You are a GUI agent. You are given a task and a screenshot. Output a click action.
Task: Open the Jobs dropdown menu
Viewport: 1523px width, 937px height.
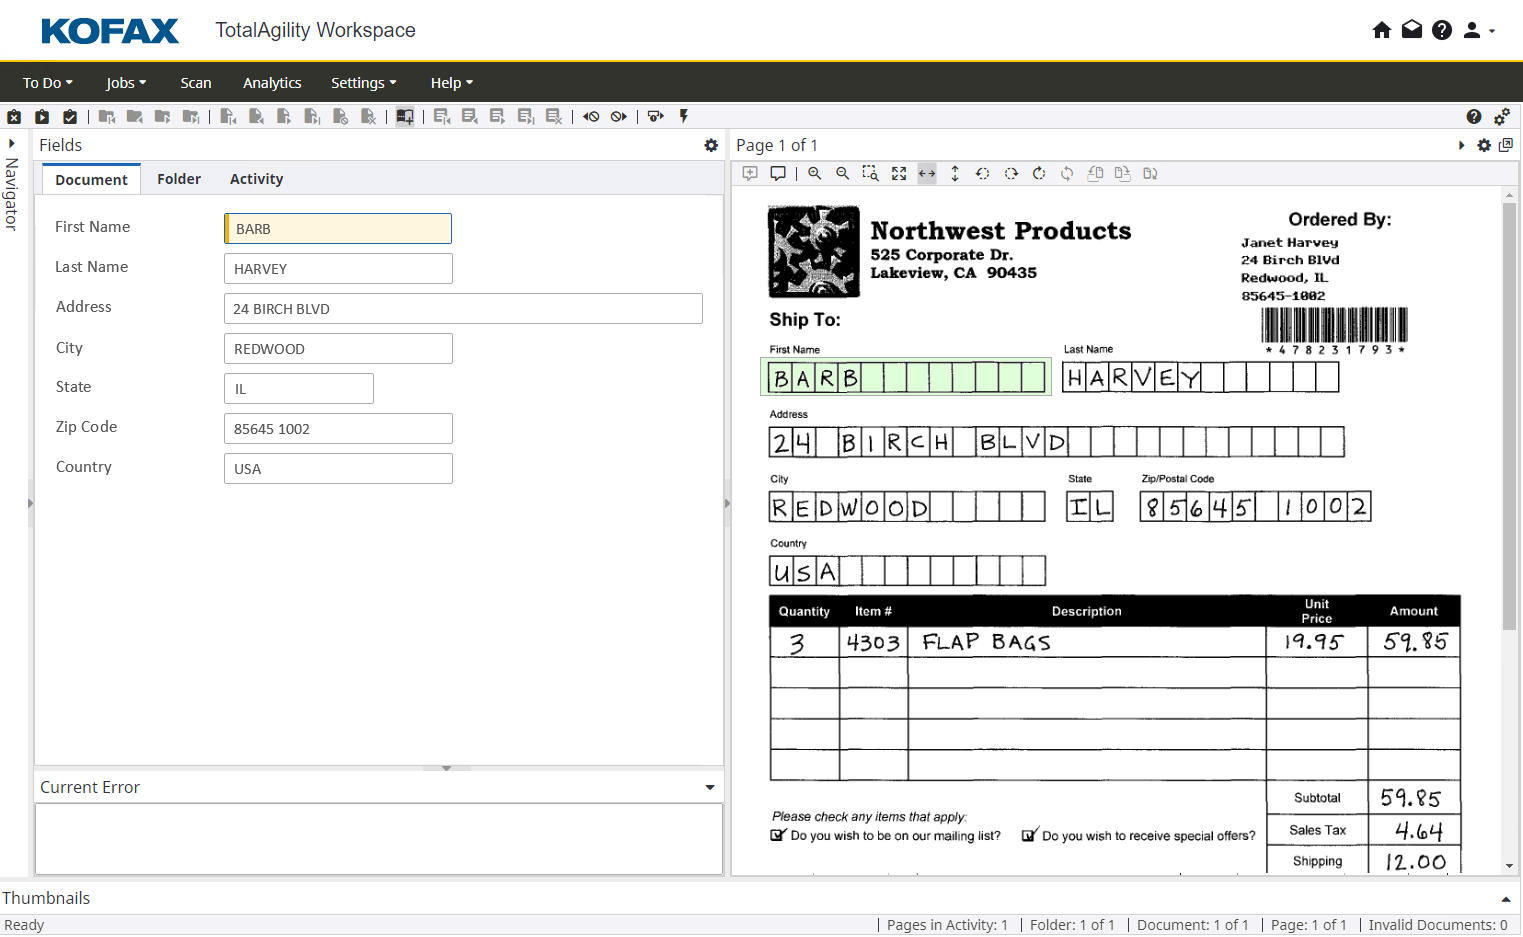[x=126, y=83]
